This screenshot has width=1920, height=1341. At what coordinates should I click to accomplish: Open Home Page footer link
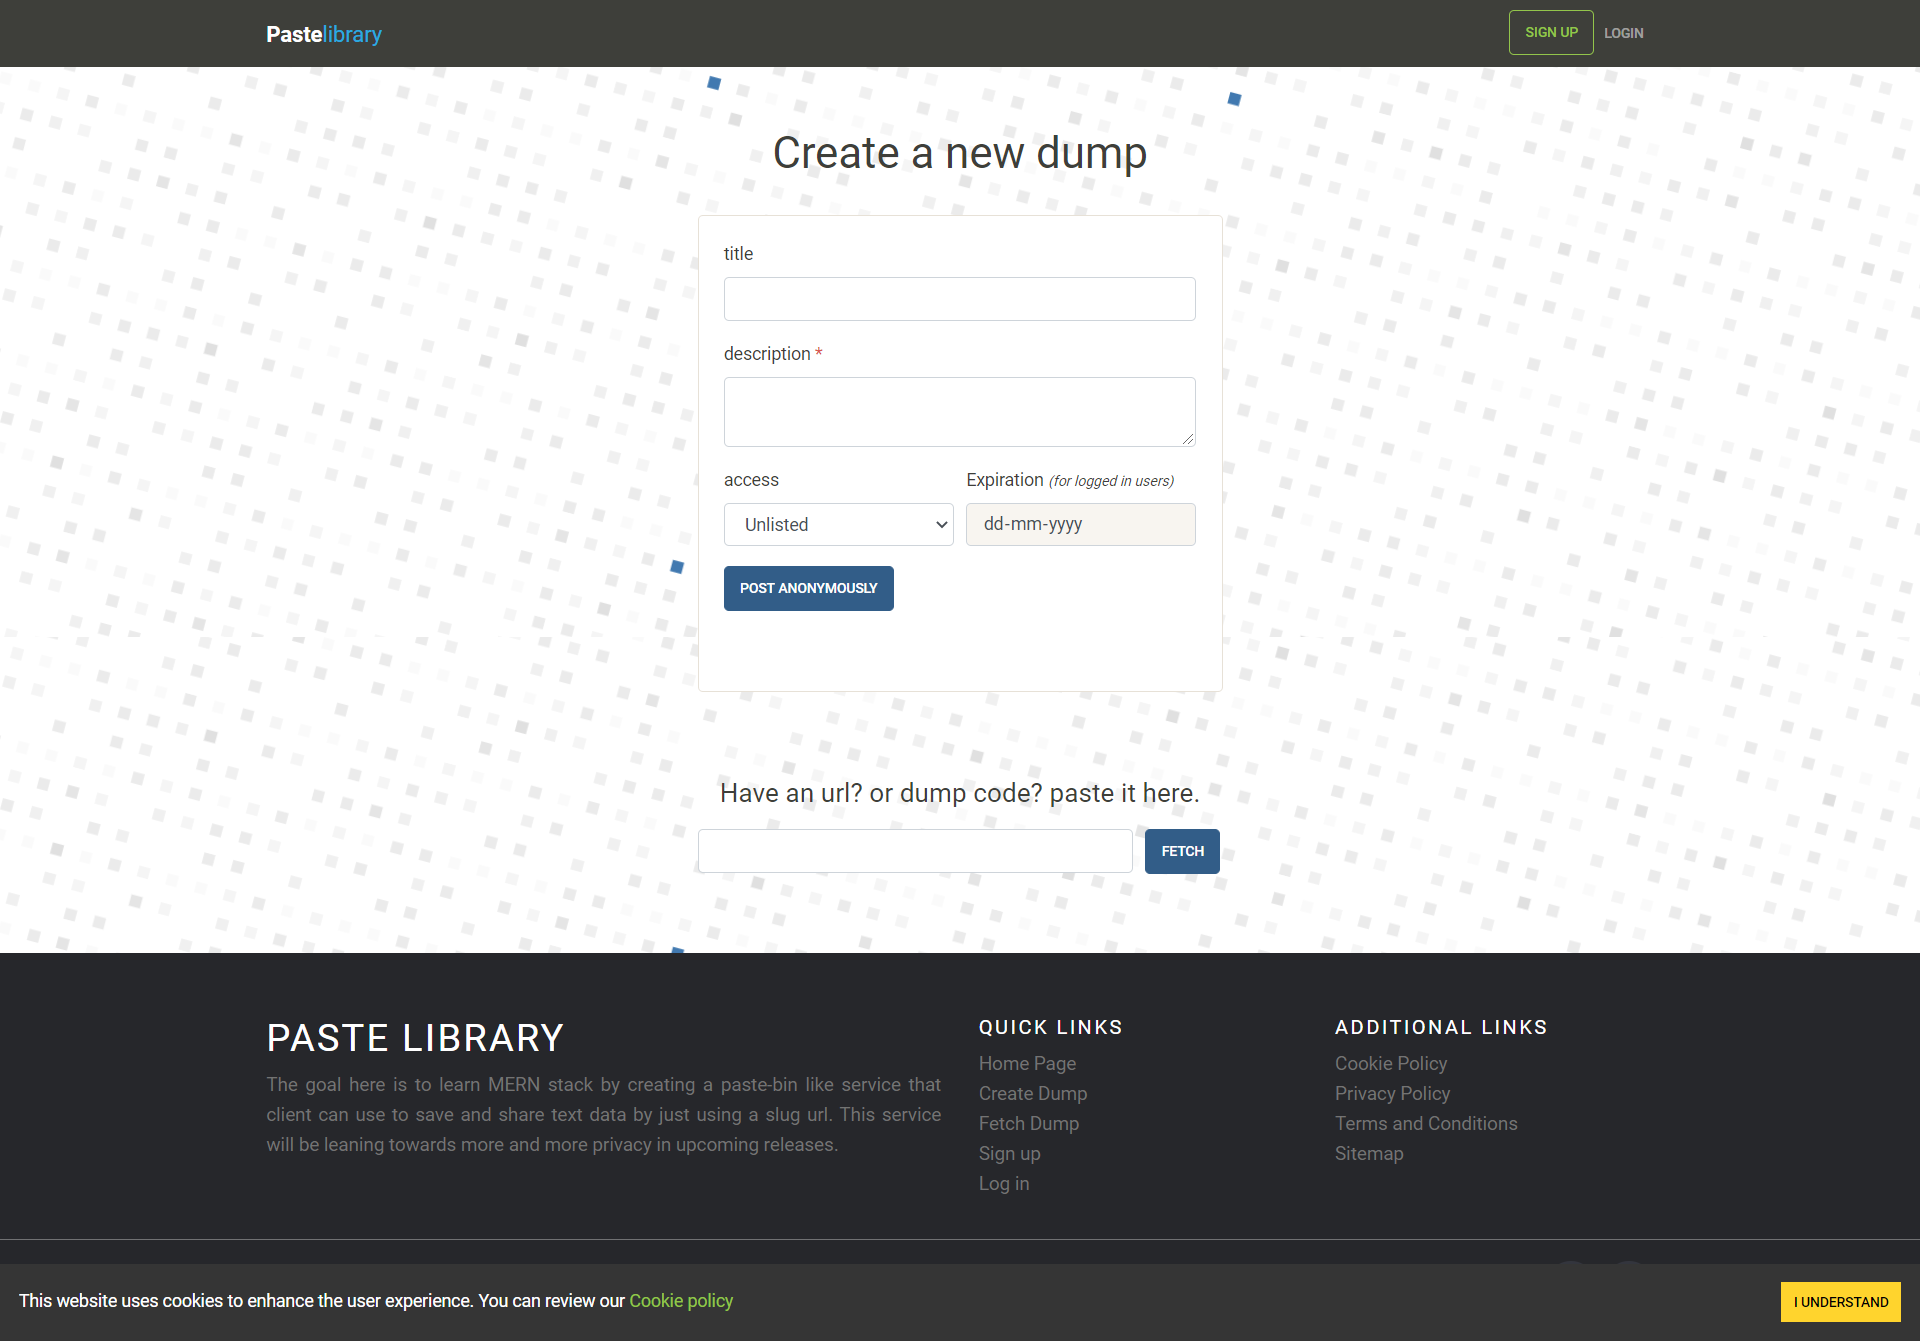tap(1027, 1063)
